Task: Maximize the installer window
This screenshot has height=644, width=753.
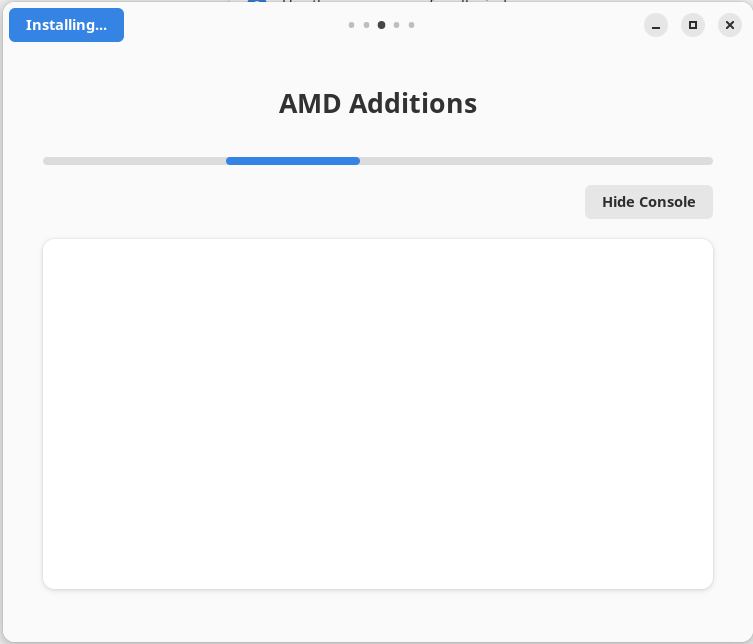Action: 693,25
